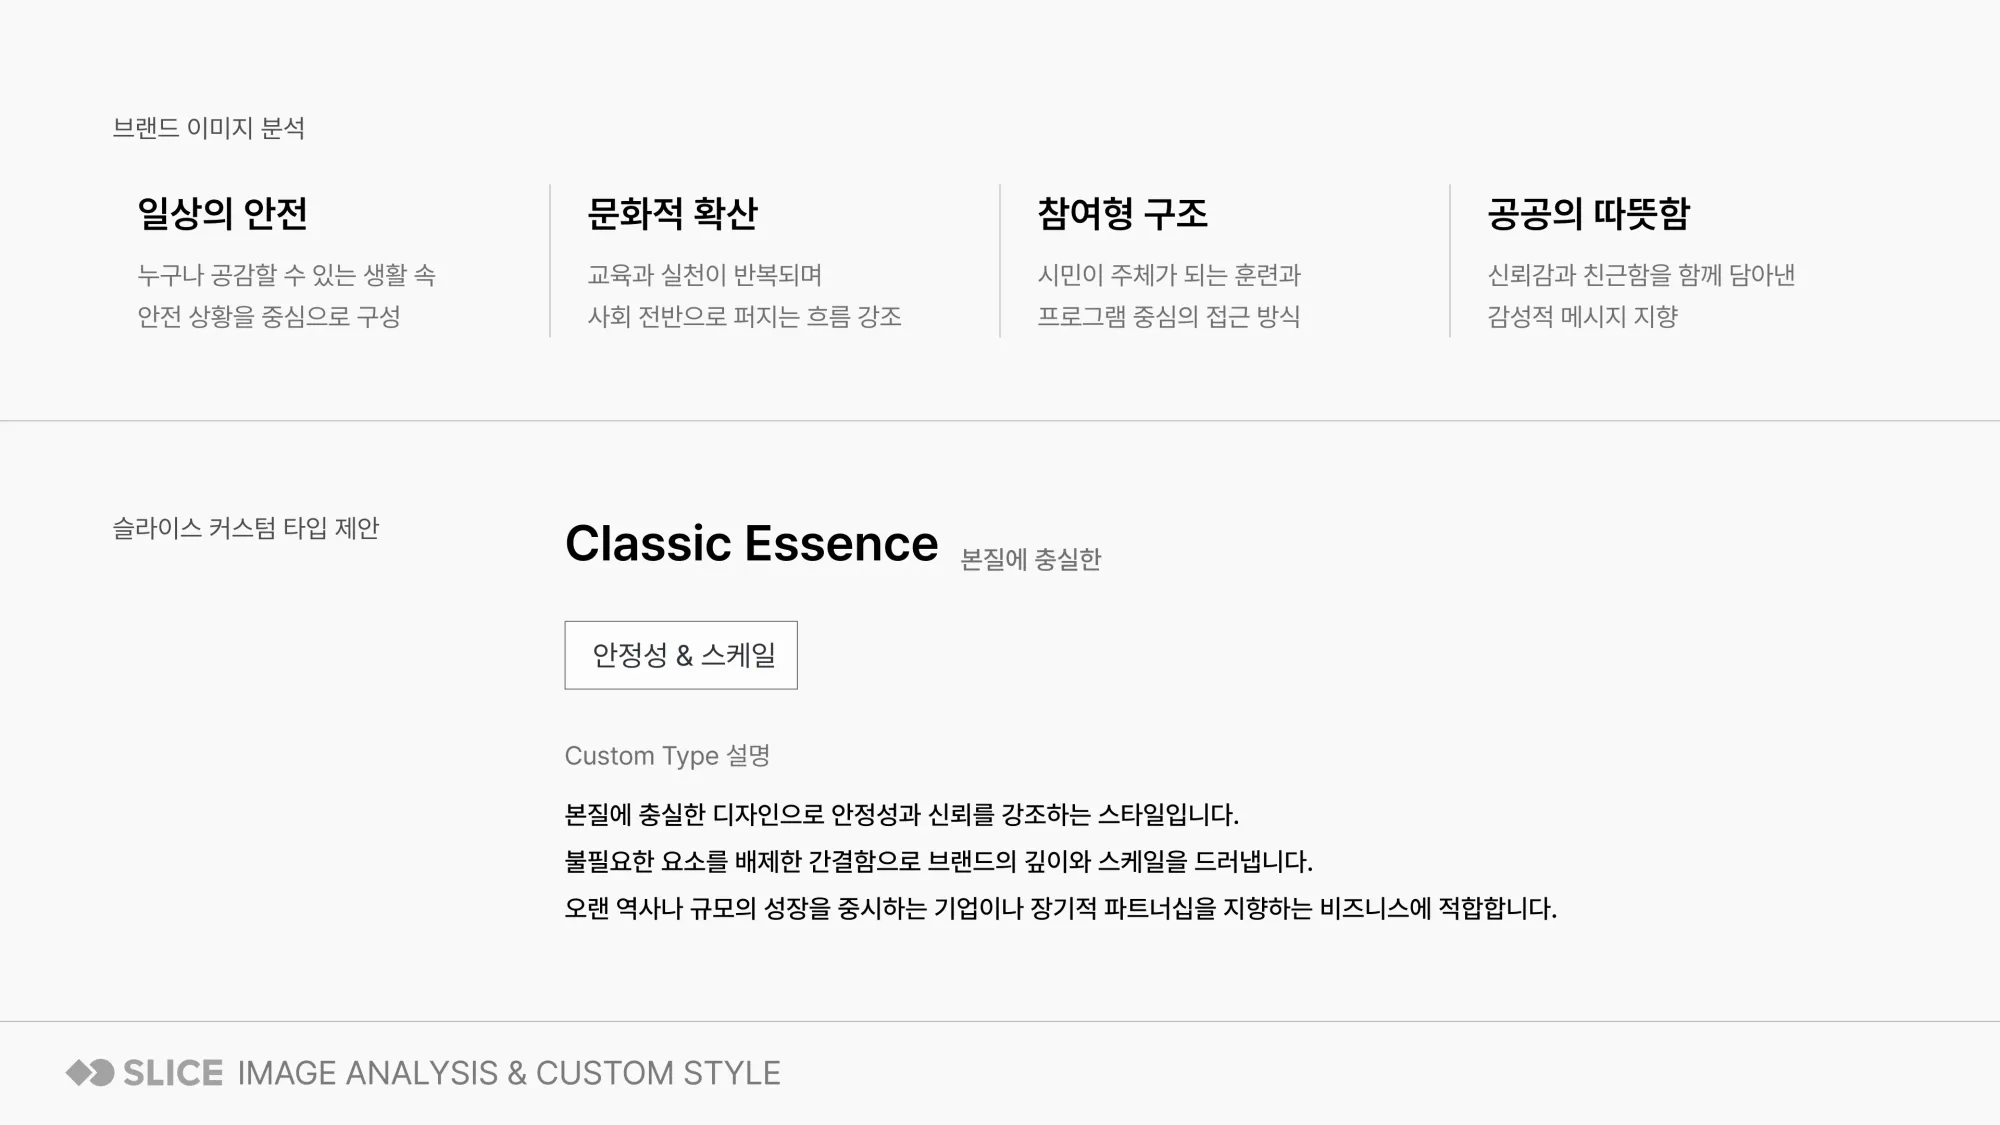Select the 문화적 확산 column heading
The height and width of the screenshot is (1125, 2000).
coord(672,213)
